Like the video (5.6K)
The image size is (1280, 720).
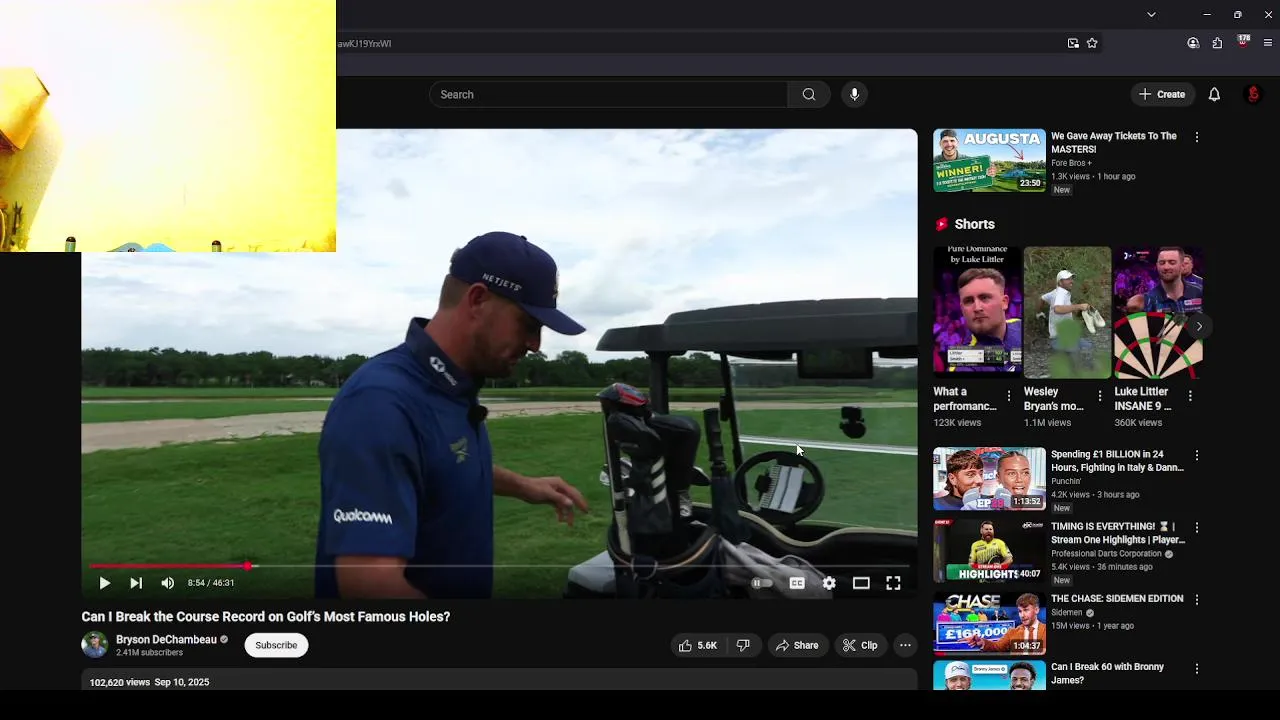[698, 646]
